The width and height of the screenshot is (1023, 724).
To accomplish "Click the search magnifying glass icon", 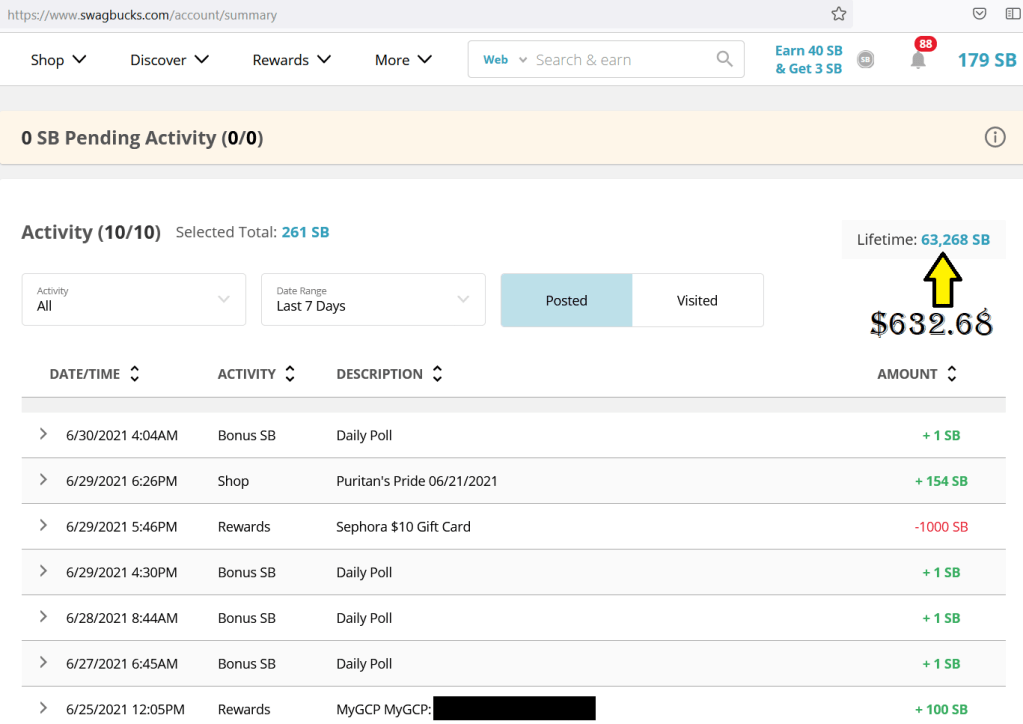I will pyautogui.click(x=724, y=59).
